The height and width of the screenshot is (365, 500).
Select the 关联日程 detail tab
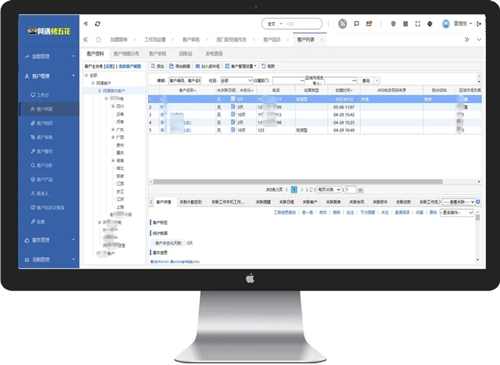coord(287,202)
